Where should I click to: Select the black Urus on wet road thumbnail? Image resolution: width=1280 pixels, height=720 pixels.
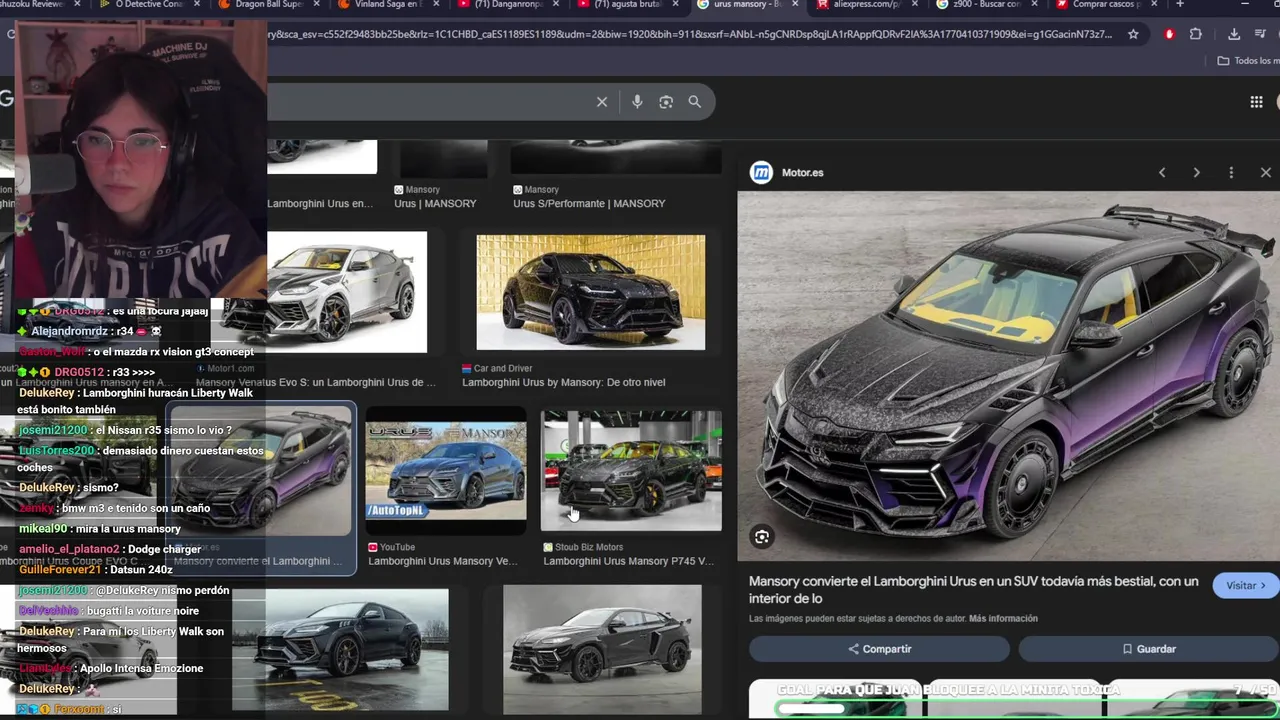click(x=340, y=649)
